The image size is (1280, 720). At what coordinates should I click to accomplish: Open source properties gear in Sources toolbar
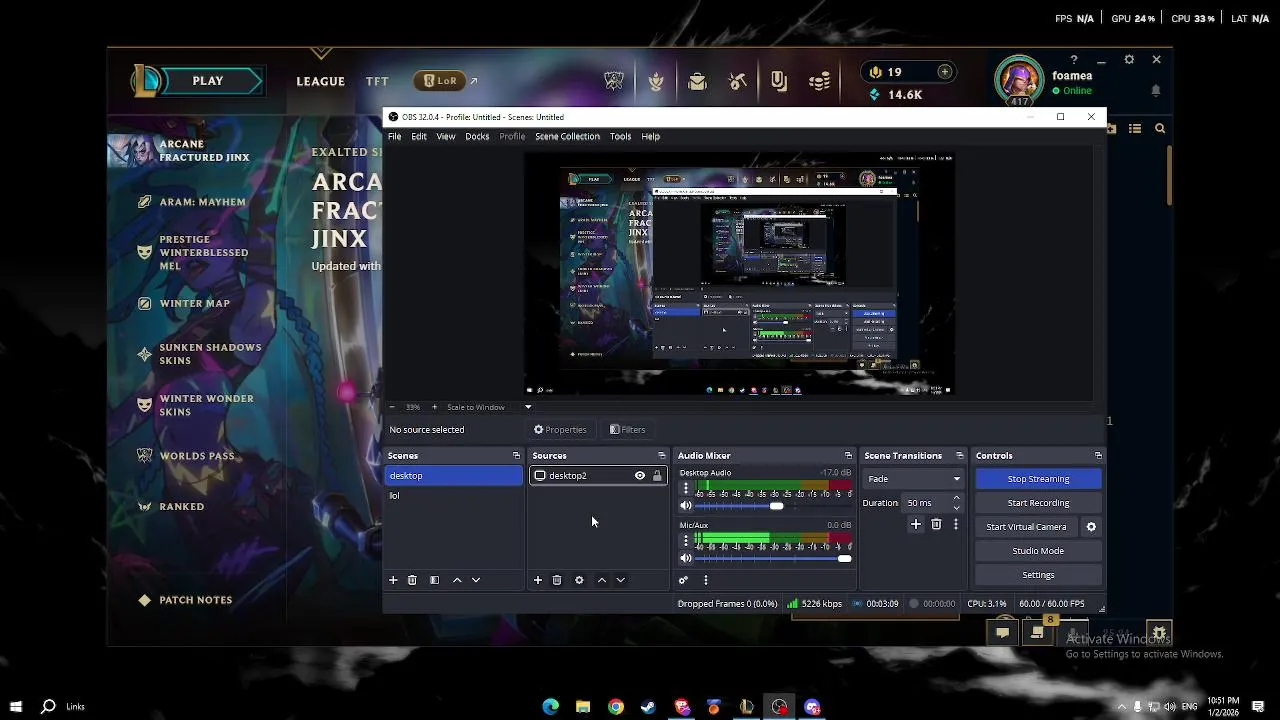(x=579, y=580)
